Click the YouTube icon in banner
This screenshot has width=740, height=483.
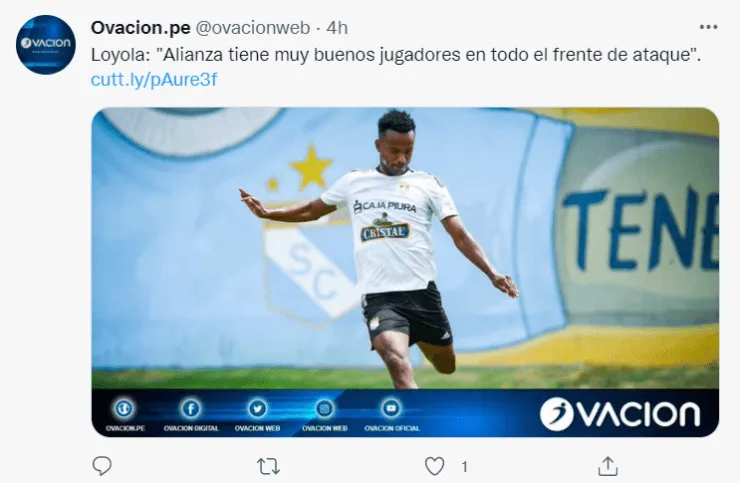(x=391, y=408)
